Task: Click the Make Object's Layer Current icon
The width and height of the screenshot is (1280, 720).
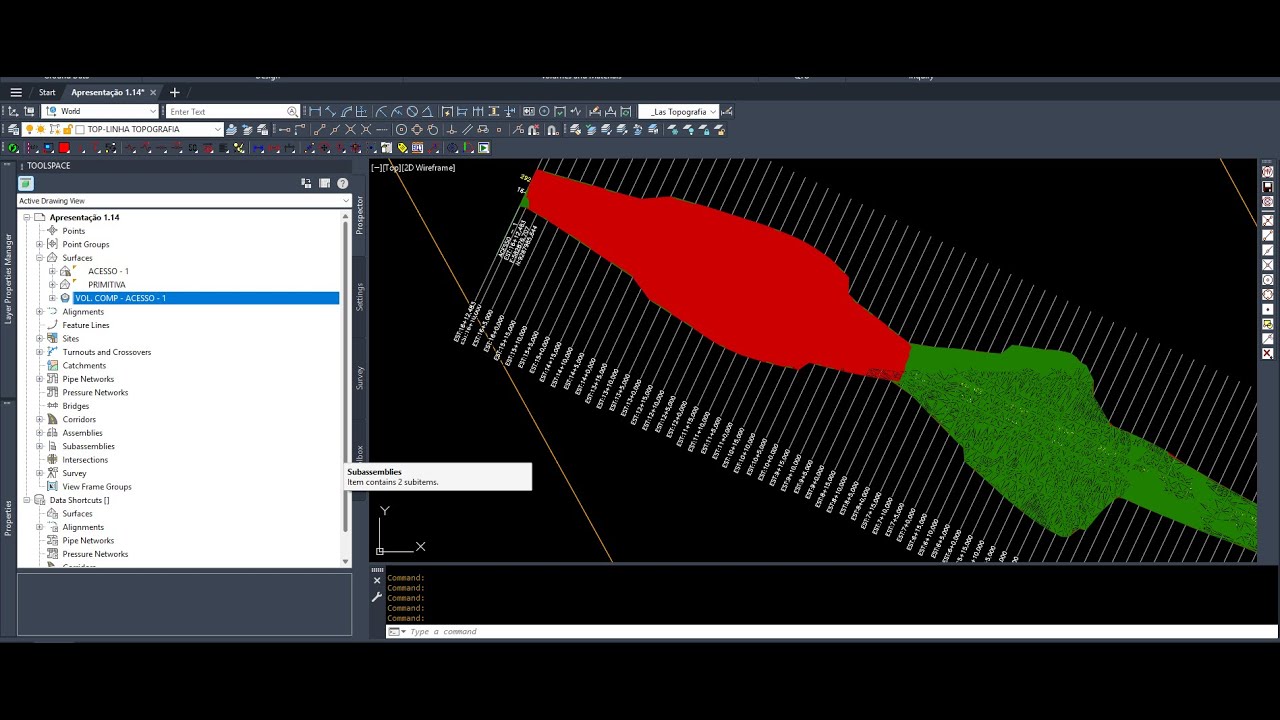Action: [230, 129]
